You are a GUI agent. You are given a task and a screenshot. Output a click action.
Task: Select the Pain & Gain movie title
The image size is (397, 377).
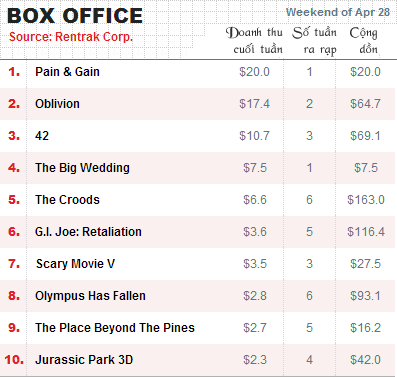(67, 72)
